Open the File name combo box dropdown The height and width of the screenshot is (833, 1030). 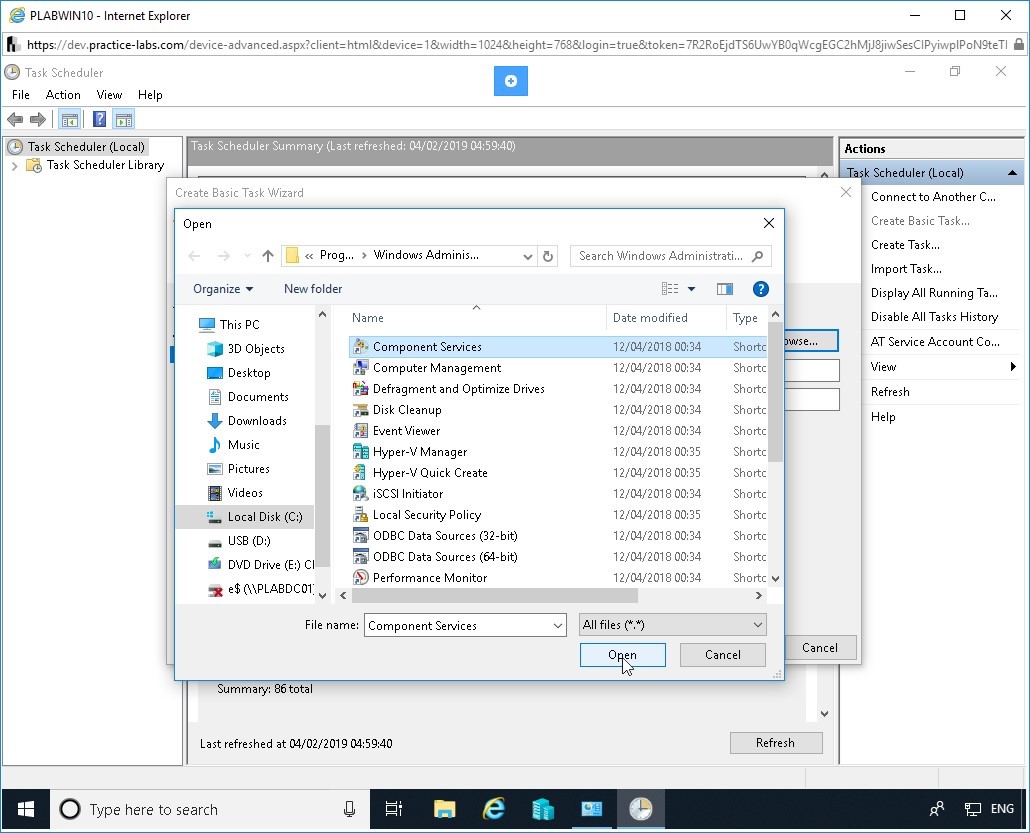[x=558, y=625]
